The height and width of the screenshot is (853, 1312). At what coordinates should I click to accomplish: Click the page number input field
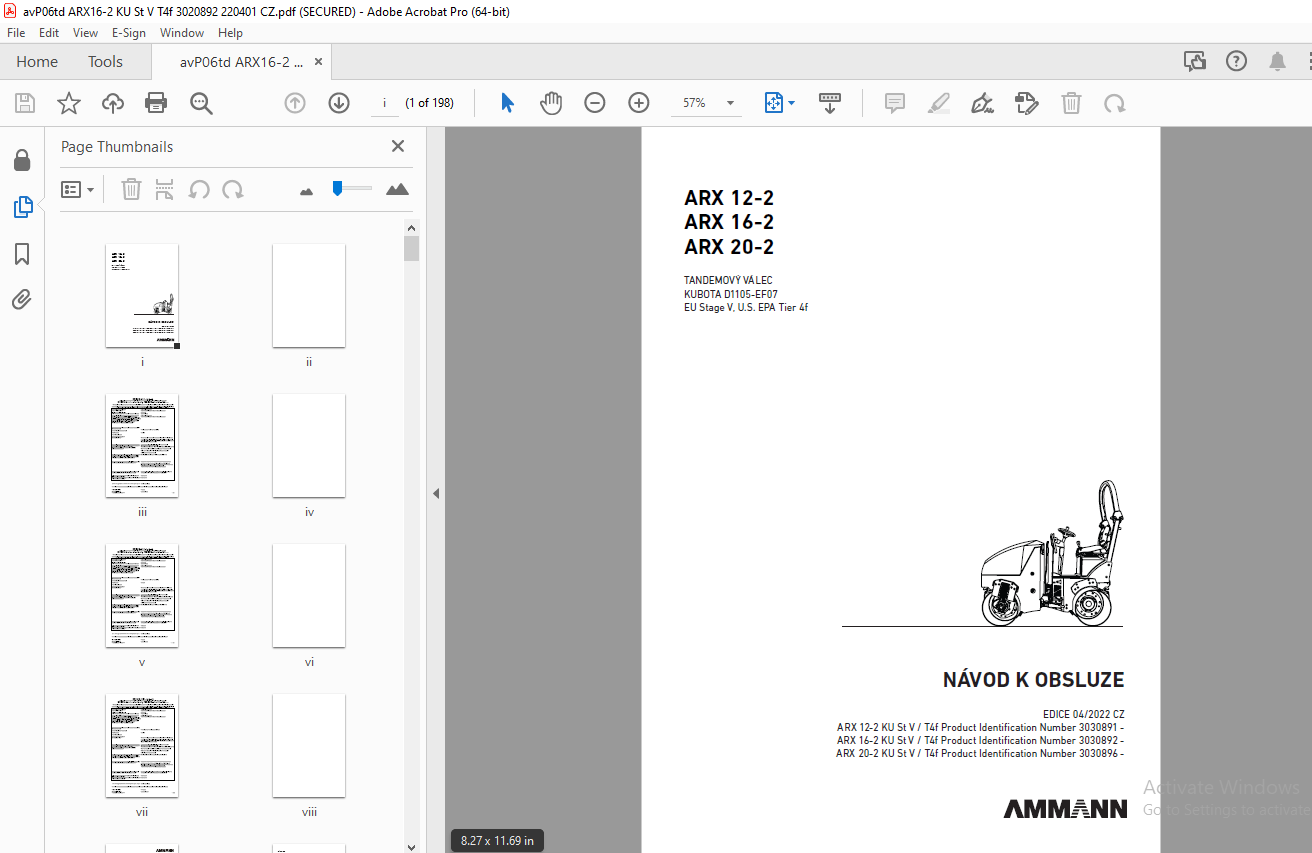click(384, 103)
